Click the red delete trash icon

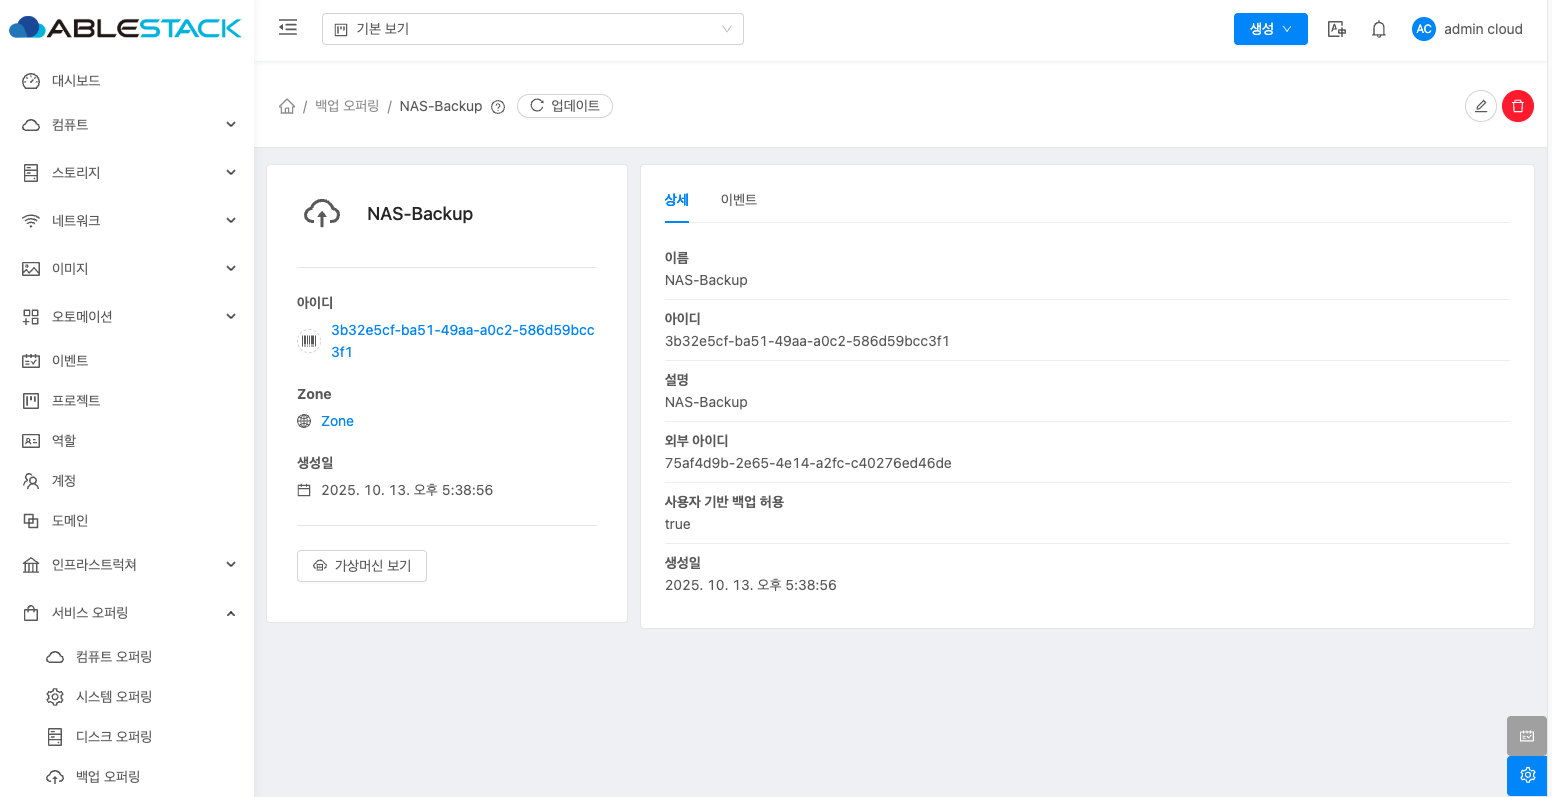pos(1517,106)
